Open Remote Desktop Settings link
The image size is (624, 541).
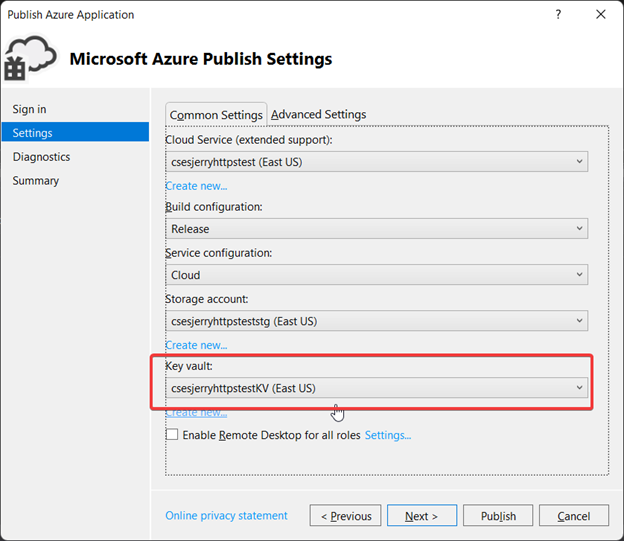(388, 435)
